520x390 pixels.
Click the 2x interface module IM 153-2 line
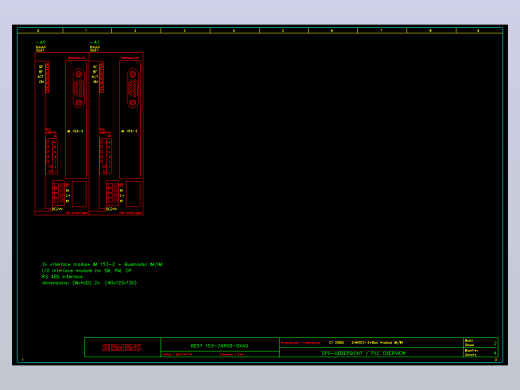pos(102,264)
